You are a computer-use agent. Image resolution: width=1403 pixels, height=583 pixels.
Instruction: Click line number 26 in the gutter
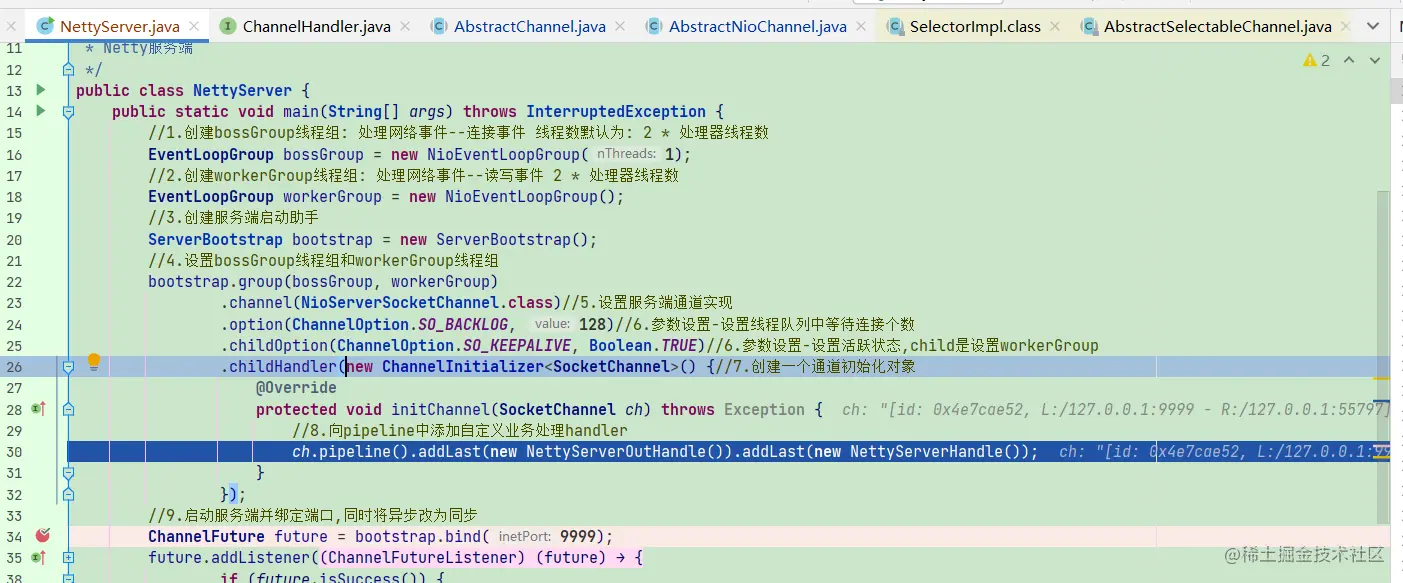(13, 366)
